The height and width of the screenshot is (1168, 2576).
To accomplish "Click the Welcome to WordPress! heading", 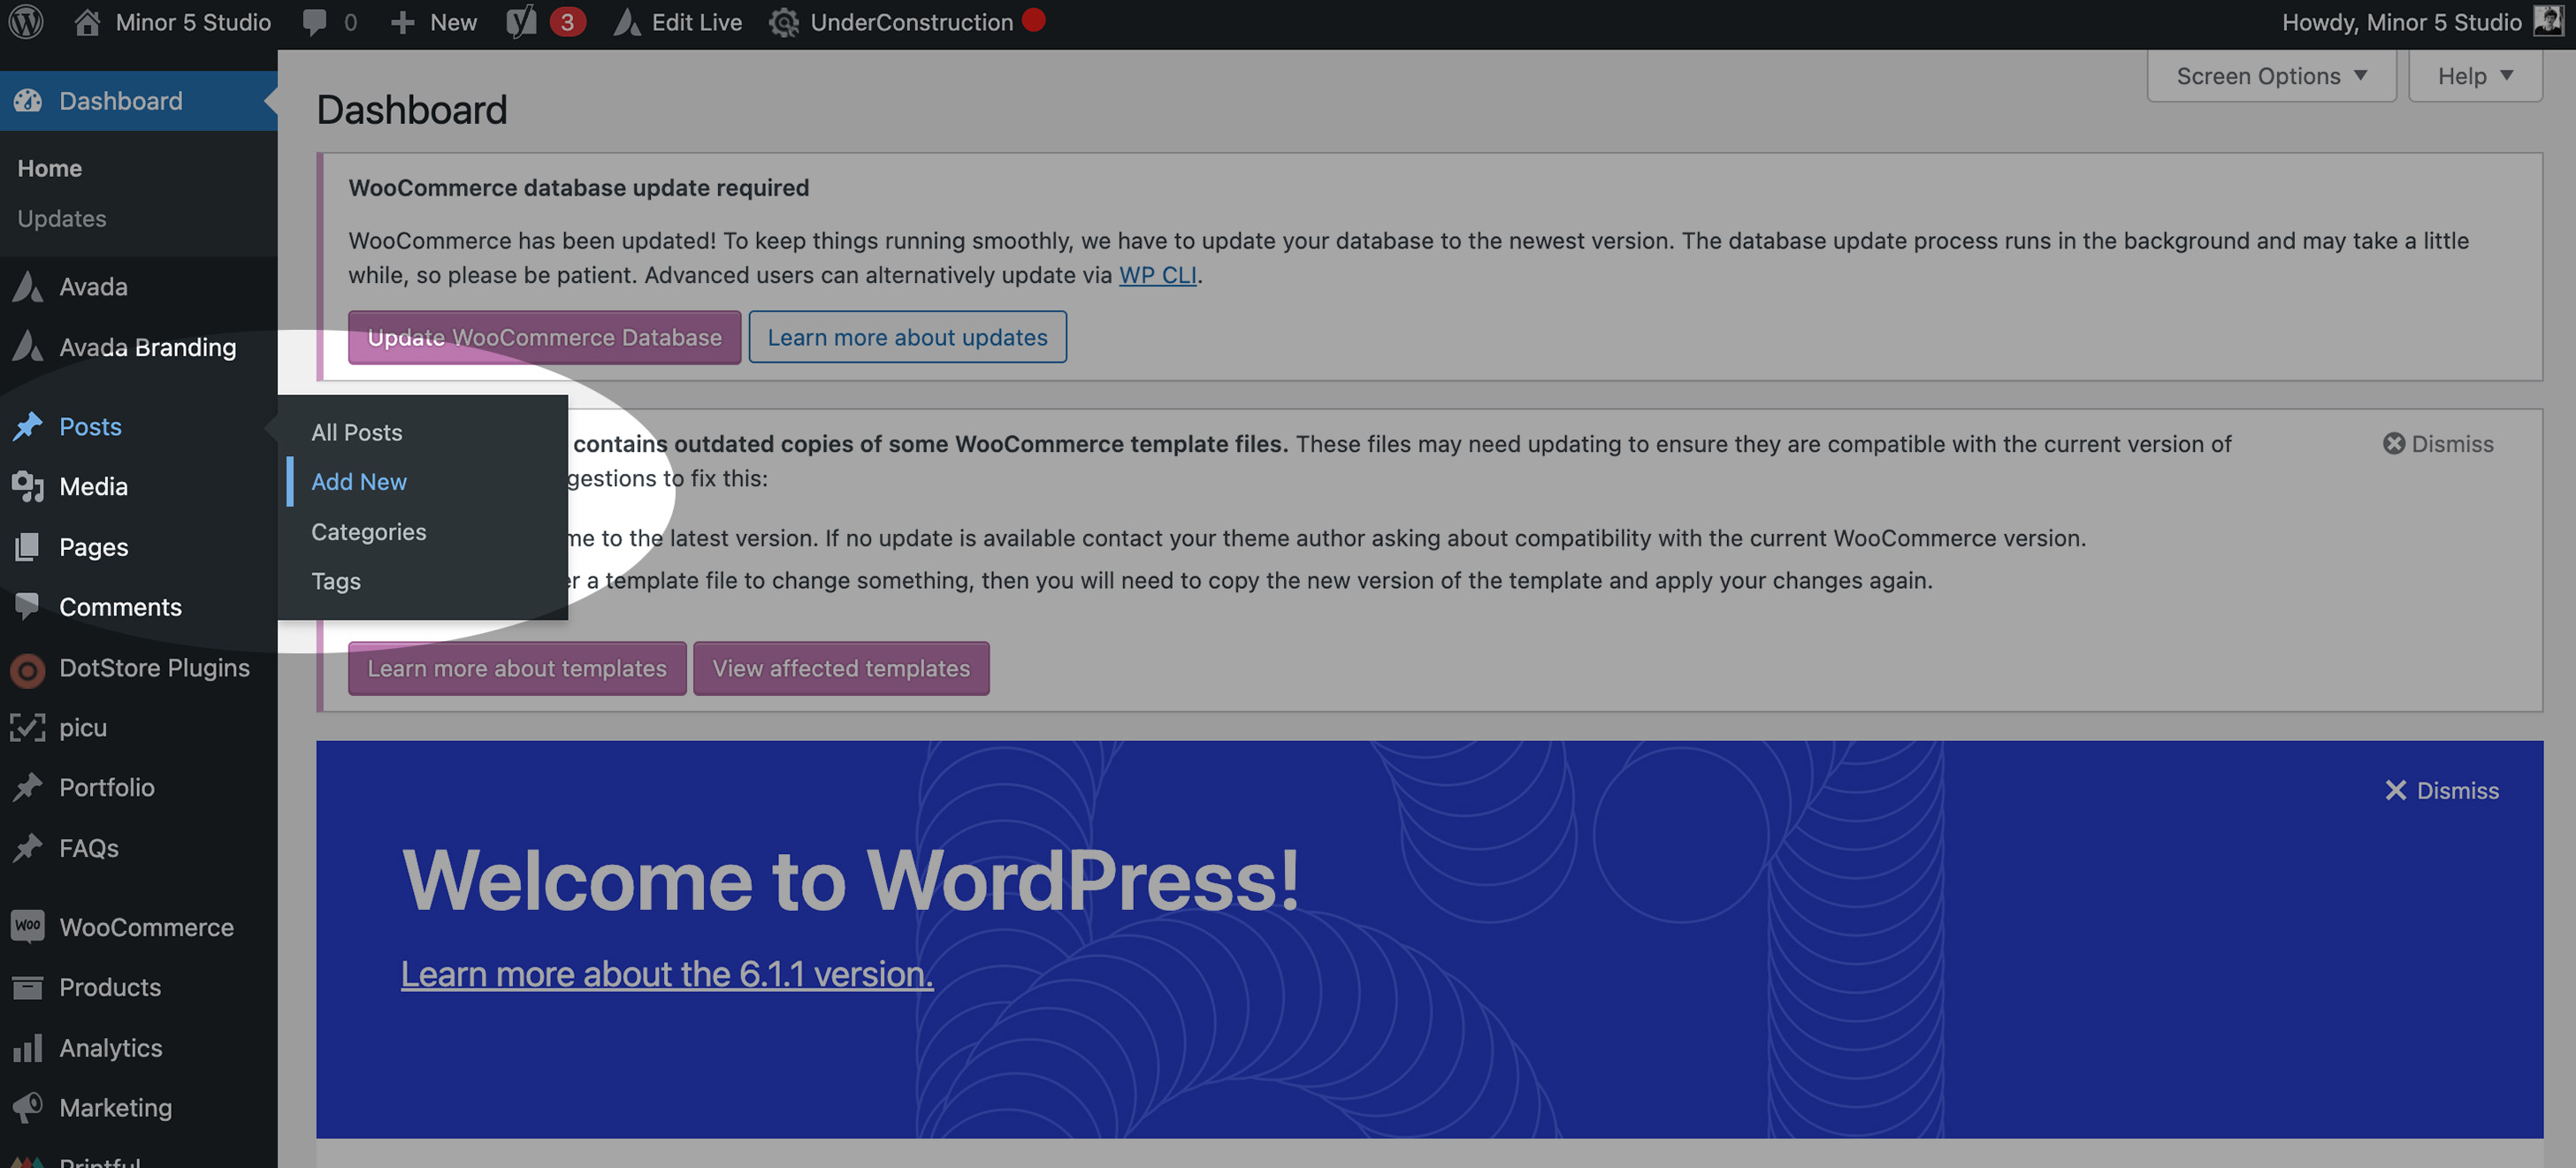I will (x=850, y=879).
